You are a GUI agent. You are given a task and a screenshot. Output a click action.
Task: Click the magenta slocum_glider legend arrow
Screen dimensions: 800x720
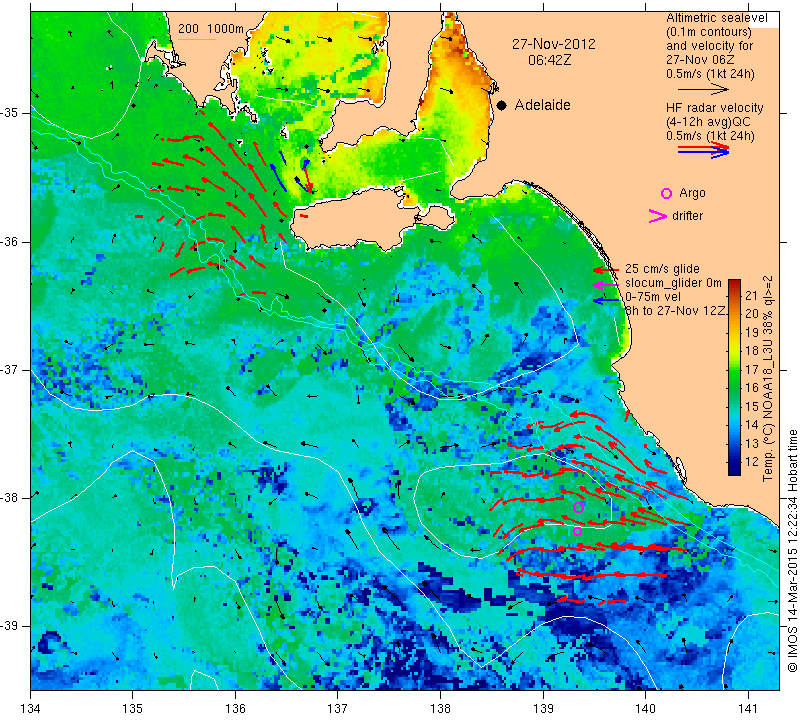[606, 284]
